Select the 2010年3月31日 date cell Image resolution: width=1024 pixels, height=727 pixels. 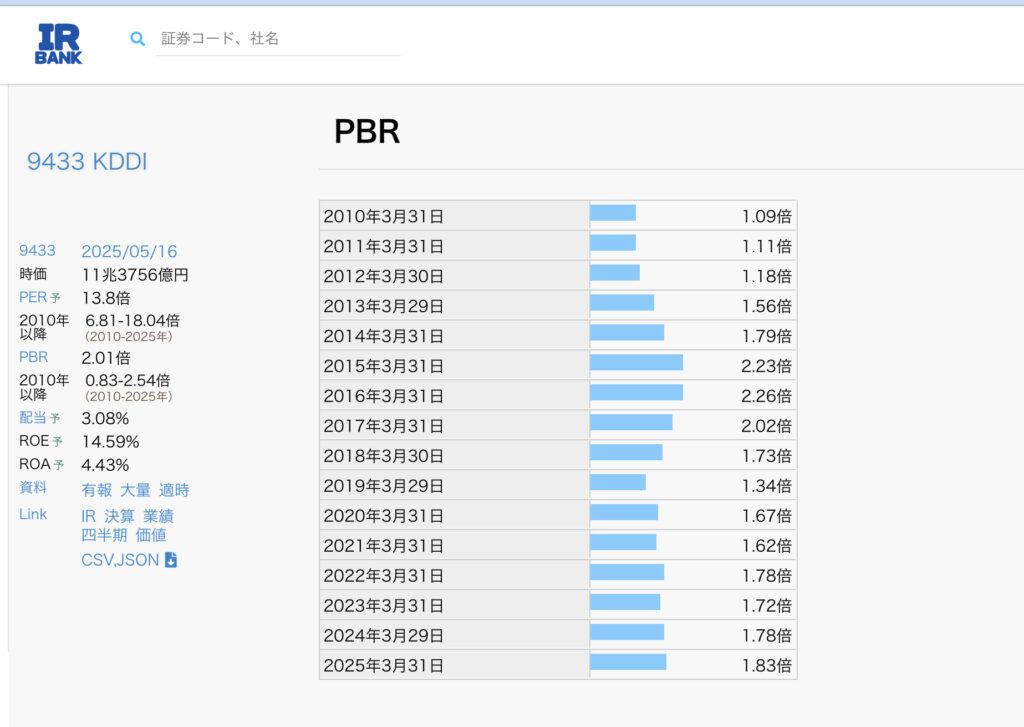455,216
